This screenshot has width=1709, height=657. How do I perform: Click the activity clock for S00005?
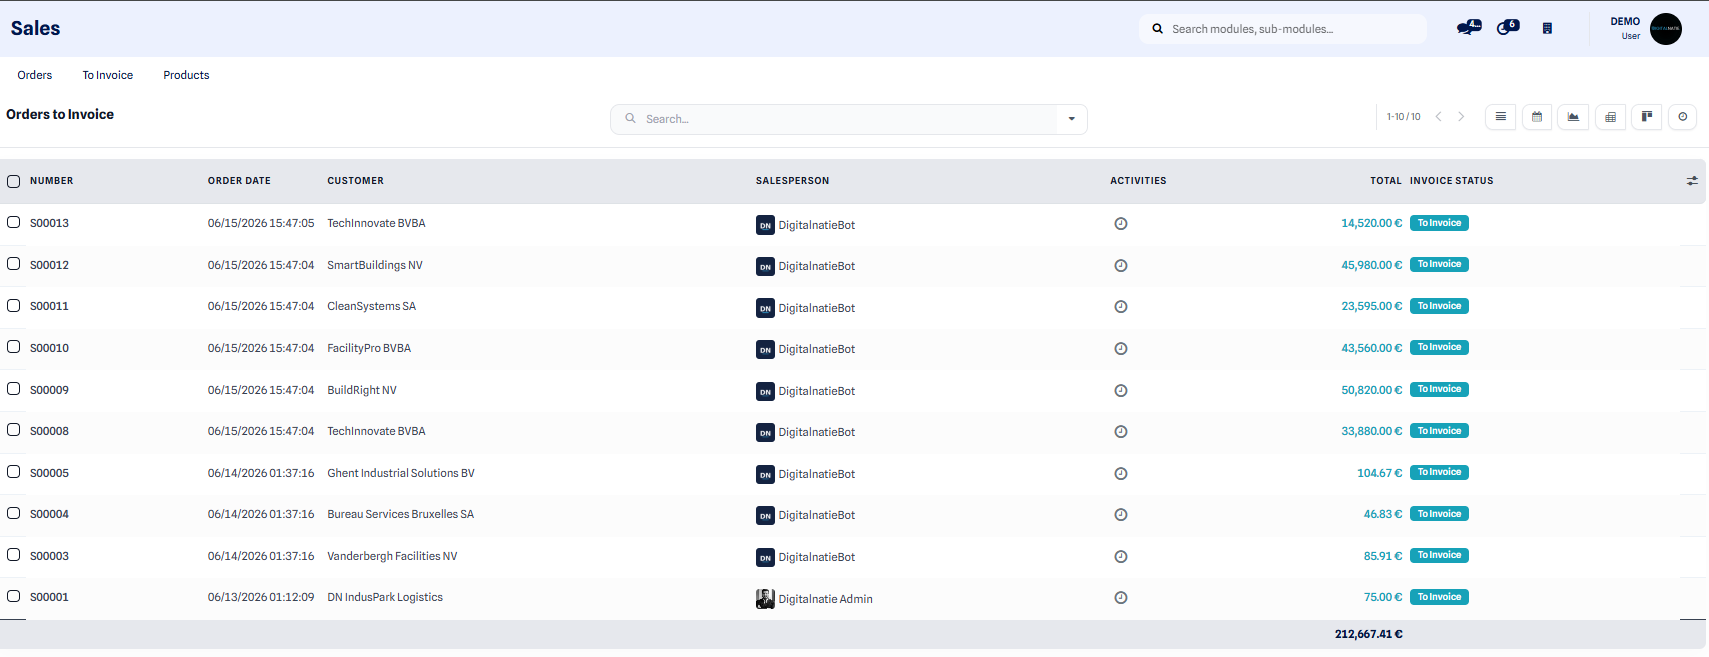tap(1121, 474)
